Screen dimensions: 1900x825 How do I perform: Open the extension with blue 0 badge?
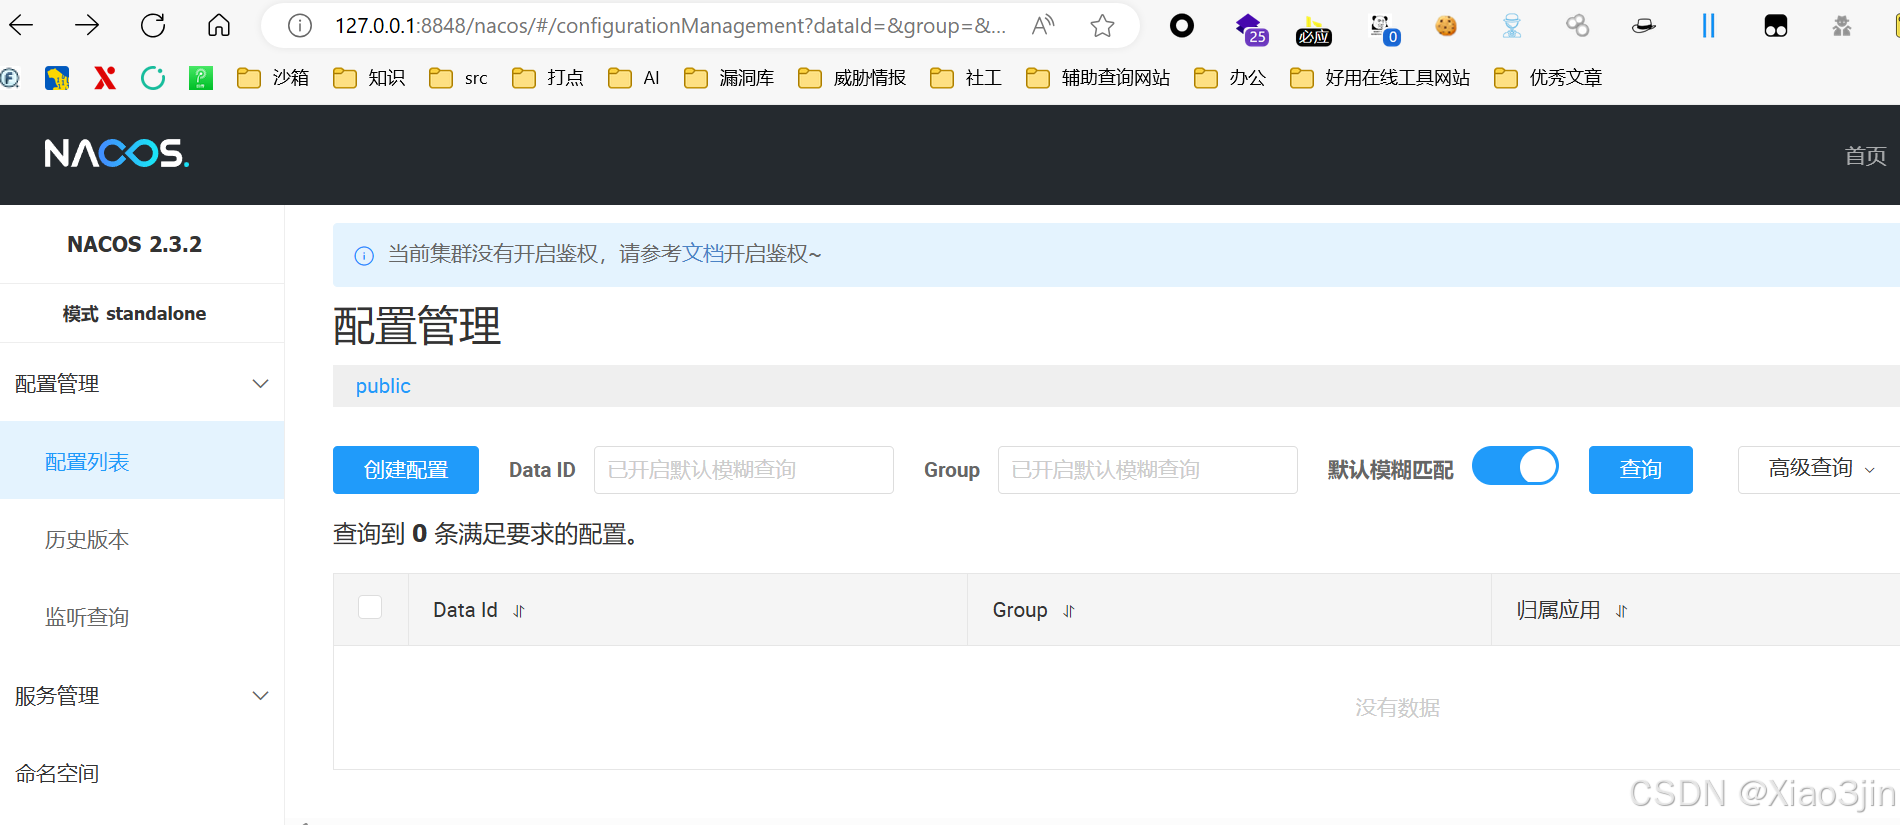pos(1383,29)
